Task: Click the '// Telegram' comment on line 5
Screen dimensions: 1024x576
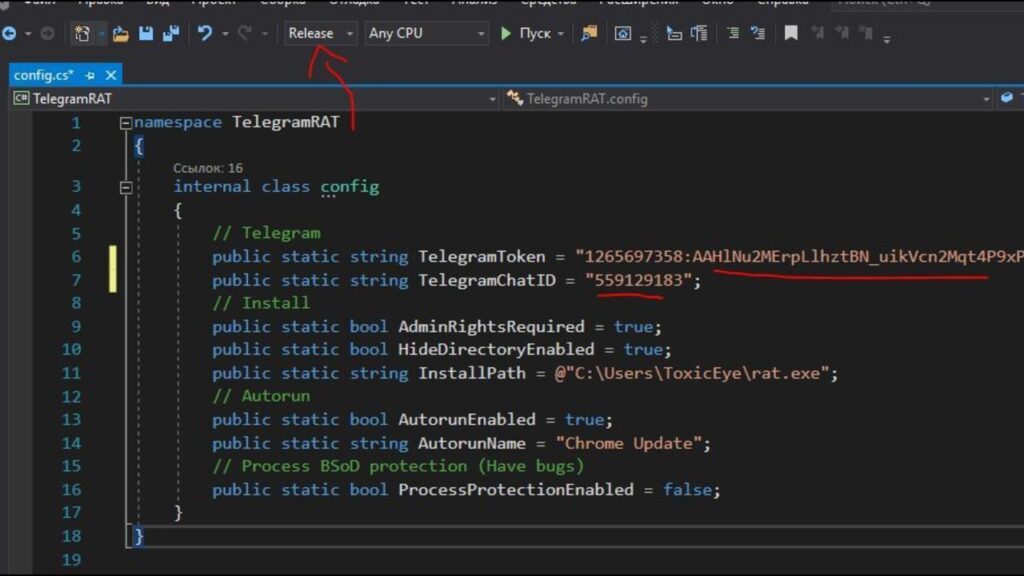Action: coord(266,233)
